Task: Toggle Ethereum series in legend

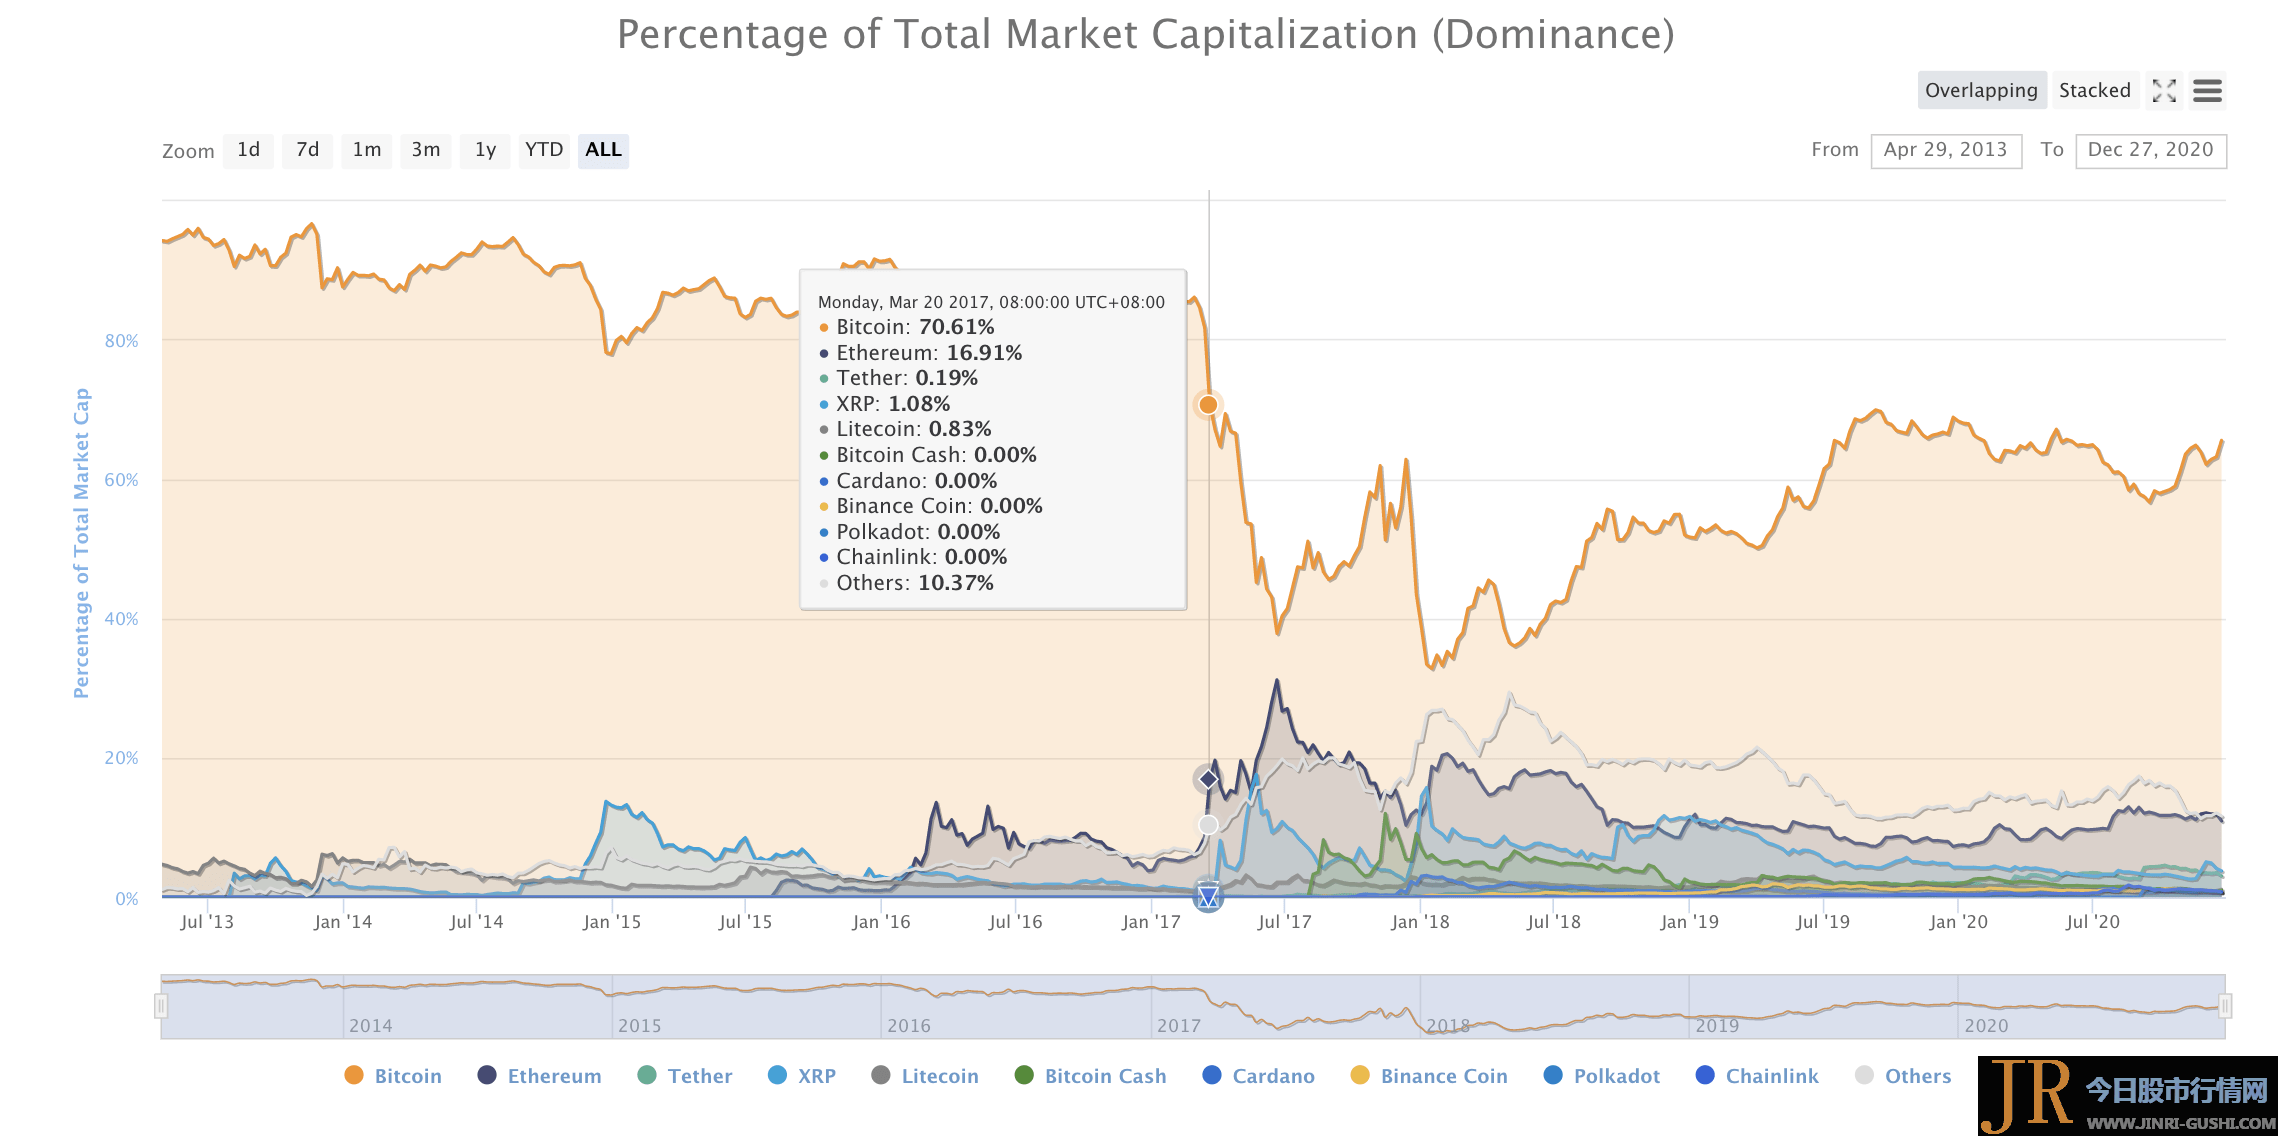Action: pyautogui.click(x=539, y=1076)
